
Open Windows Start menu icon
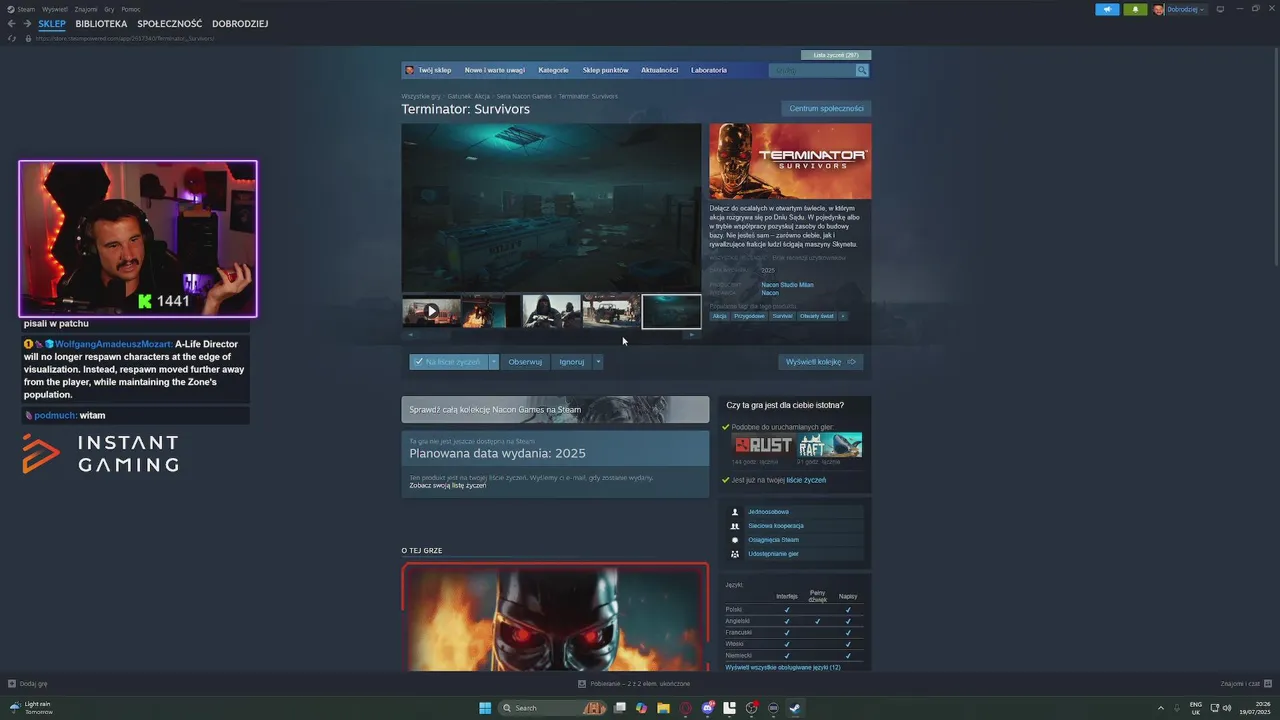click(x=485, y=708)
